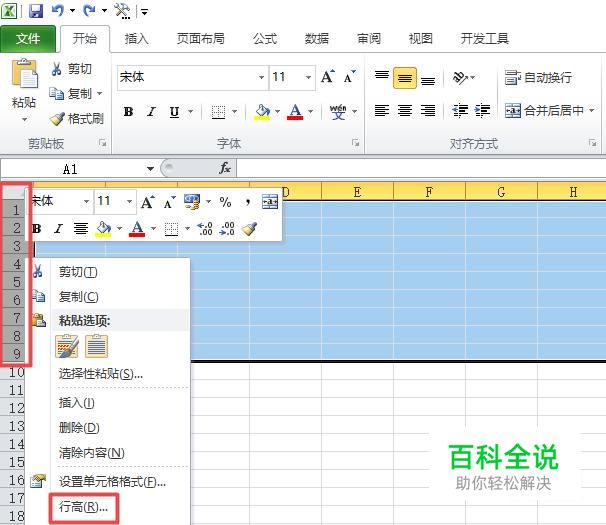Viewport: 606px width, 525px height.
Task: Click the second paste option icon
Action: tap(96, 346)
